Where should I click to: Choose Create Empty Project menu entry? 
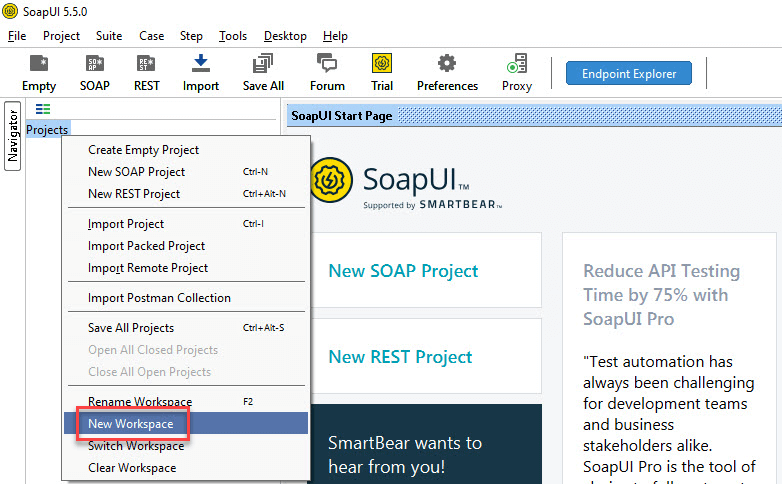(143, 150)
